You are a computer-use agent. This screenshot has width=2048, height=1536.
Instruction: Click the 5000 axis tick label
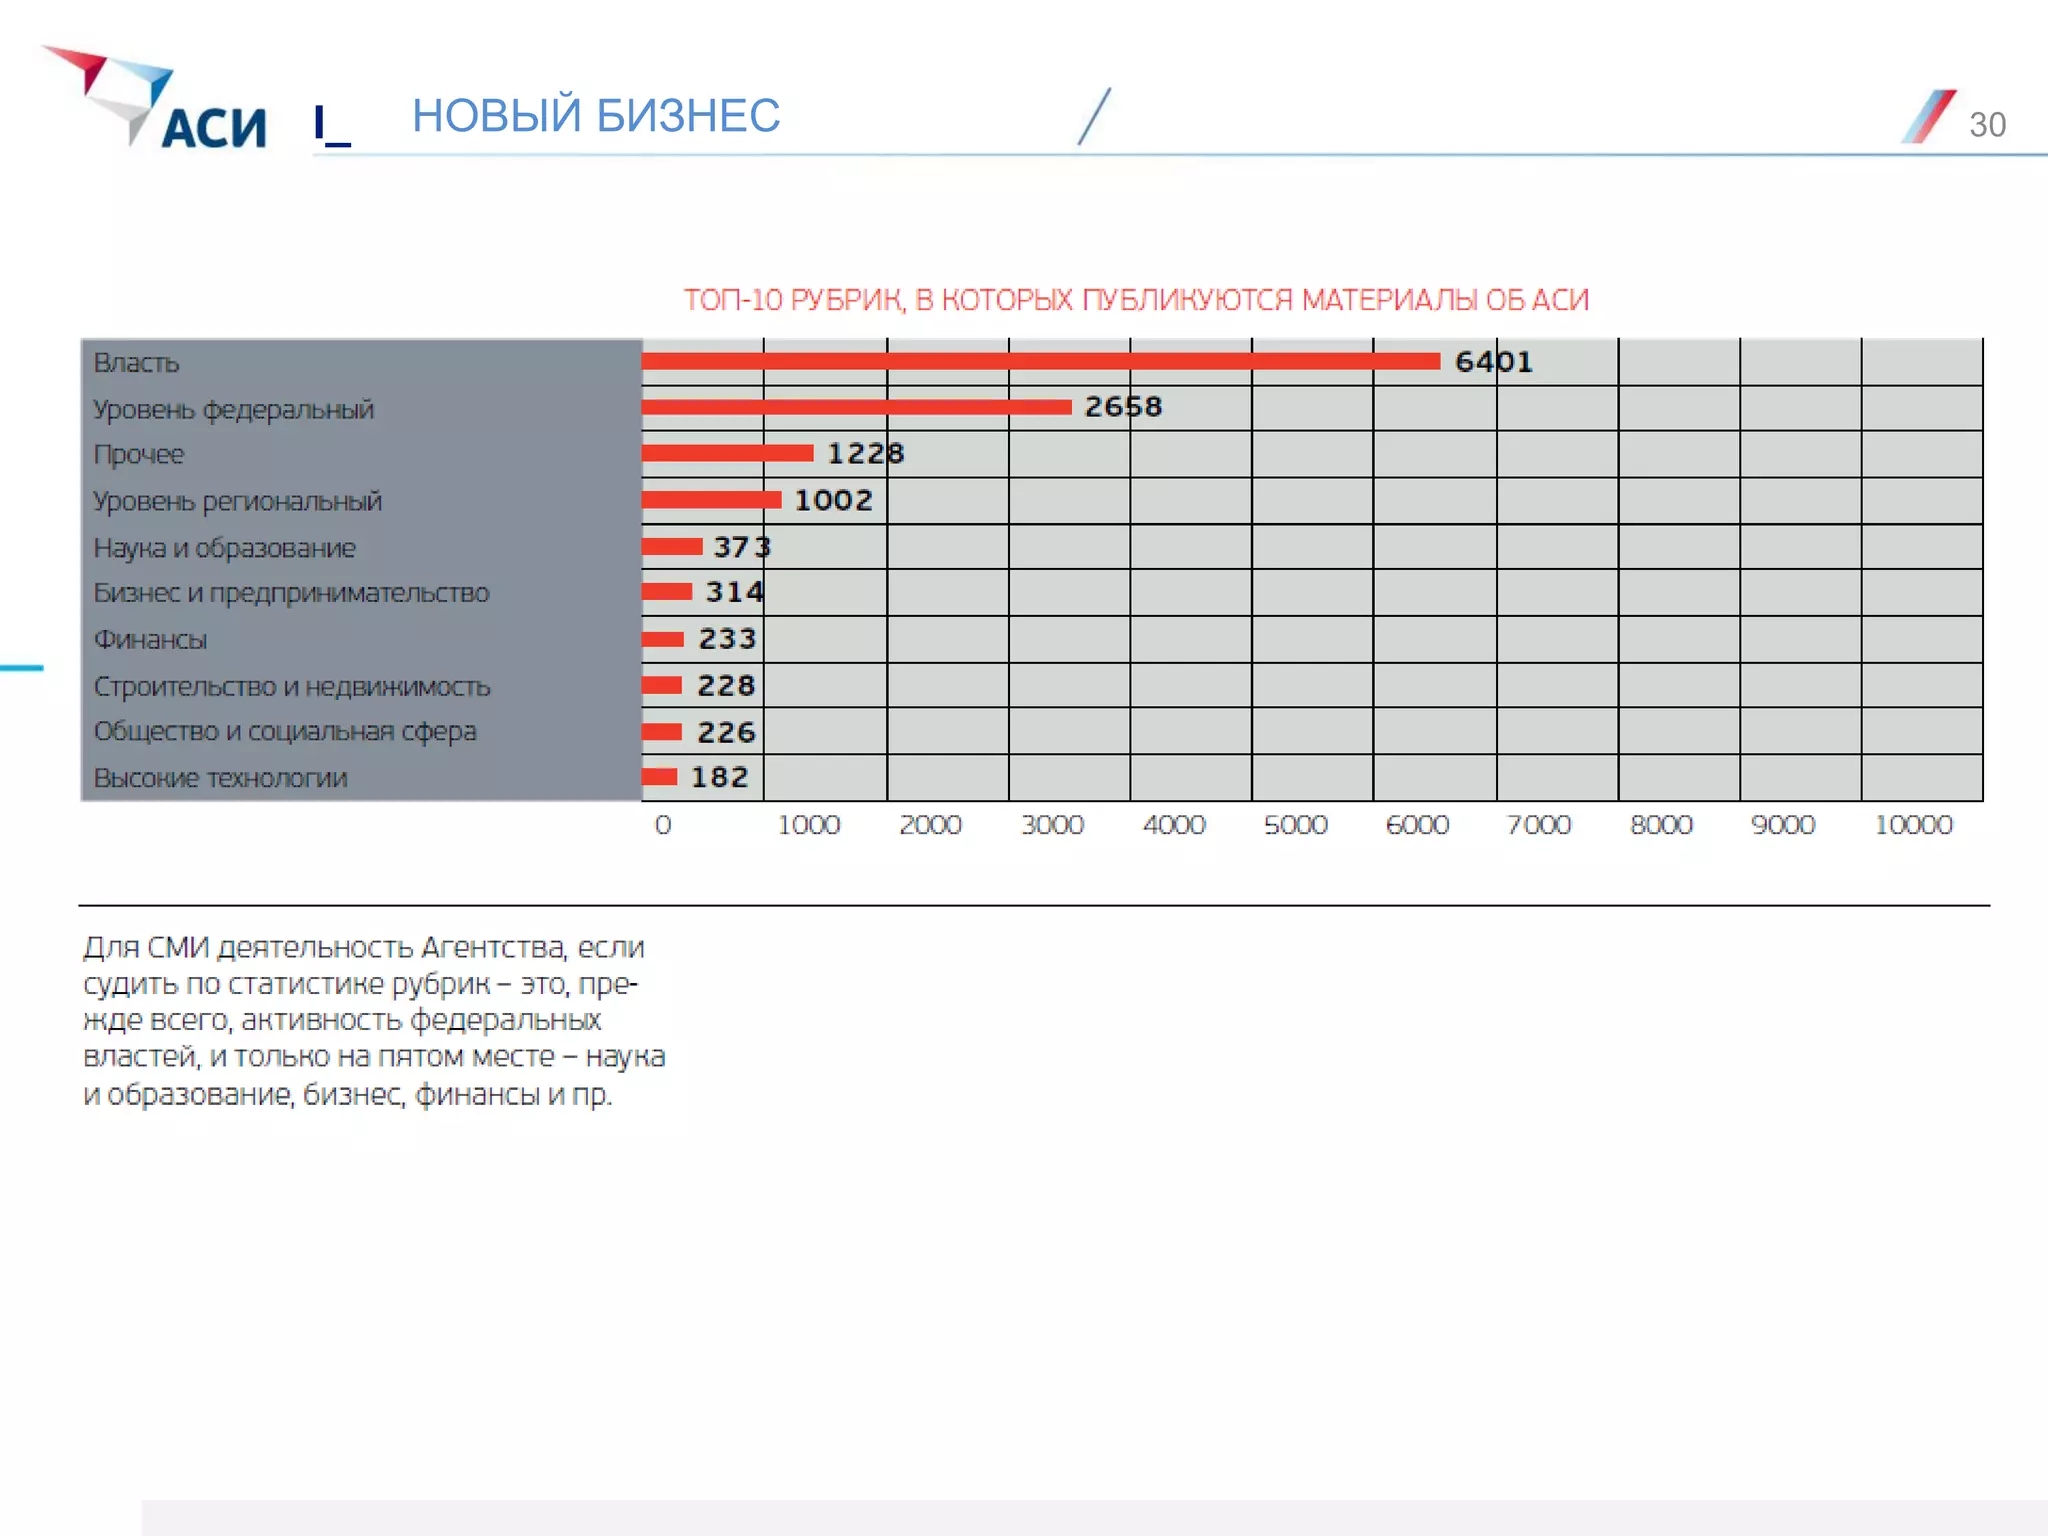click(1295, 825)
